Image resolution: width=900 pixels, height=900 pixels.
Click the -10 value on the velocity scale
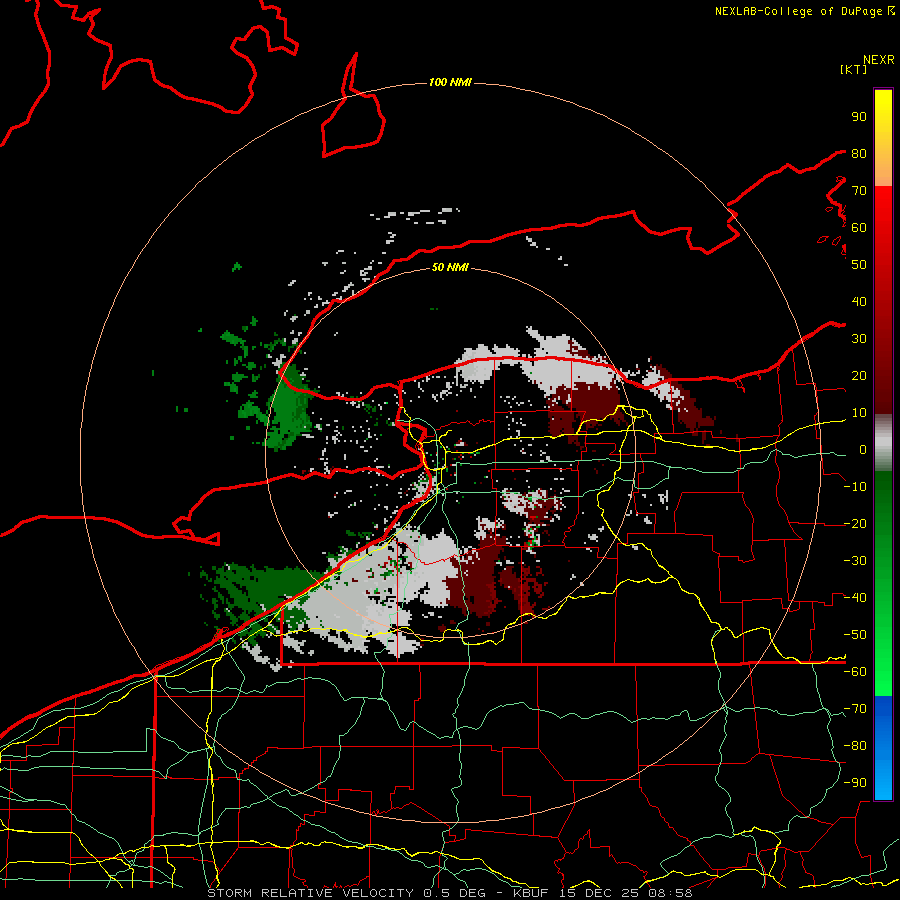[x=855, y=487]
